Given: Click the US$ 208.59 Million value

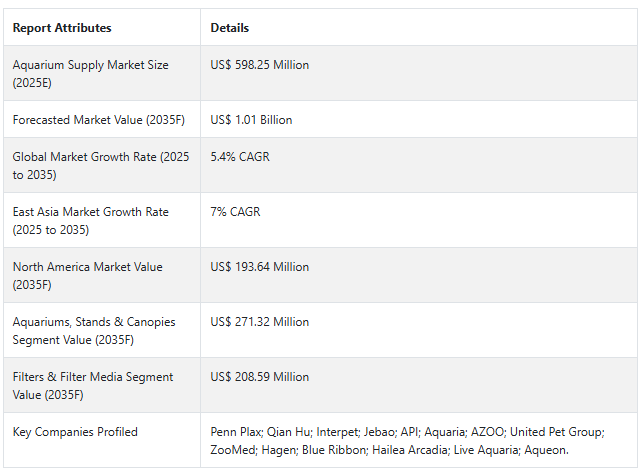Looking at the screenshot, I should click(x=260, y=377).
